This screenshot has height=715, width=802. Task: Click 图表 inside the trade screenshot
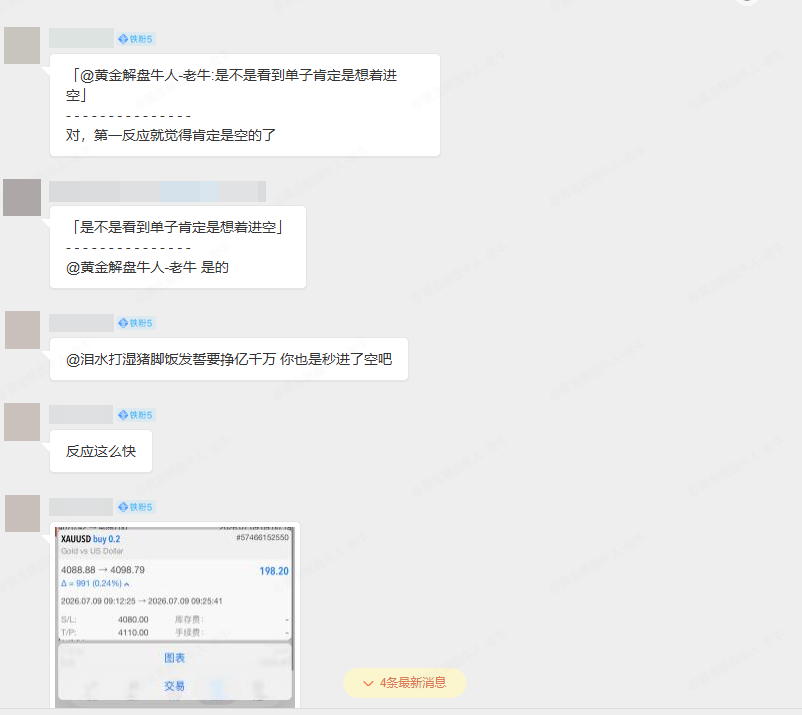coord(174,658)
